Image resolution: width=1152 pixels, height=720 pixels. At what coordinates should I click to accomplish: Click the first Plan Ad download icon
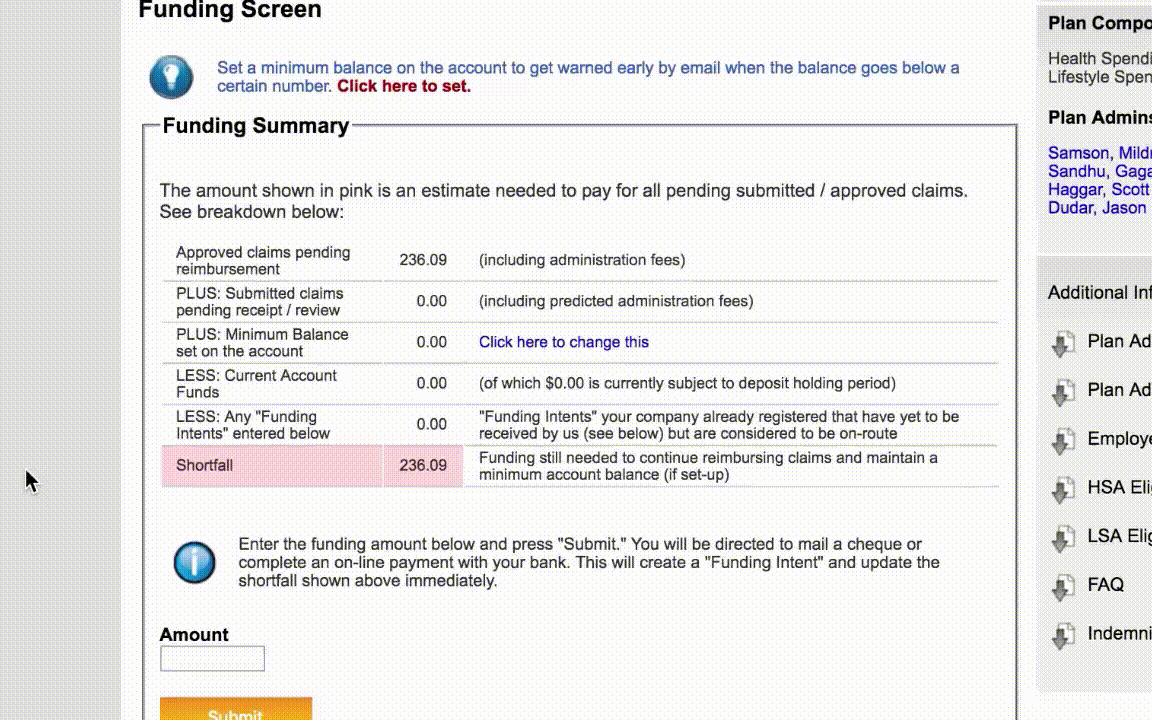1062,343
